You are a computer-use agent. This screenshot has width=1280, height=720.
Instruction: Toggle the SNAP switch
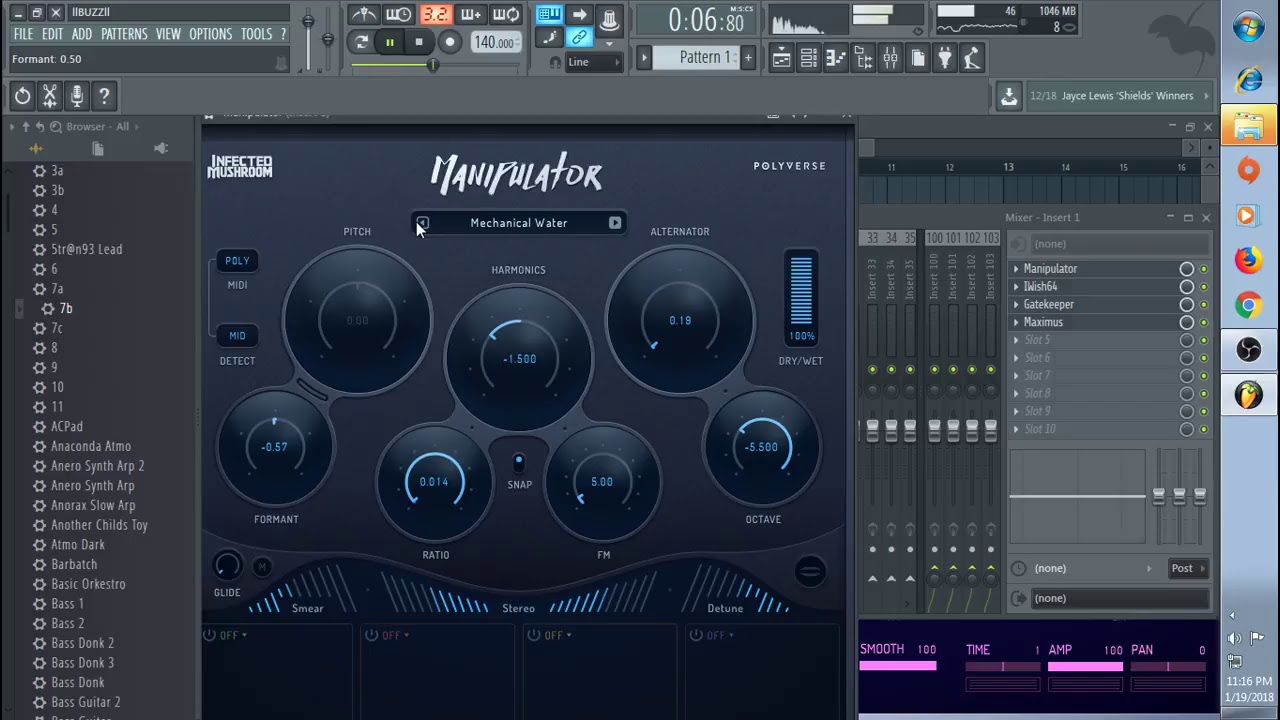[518, 462]
